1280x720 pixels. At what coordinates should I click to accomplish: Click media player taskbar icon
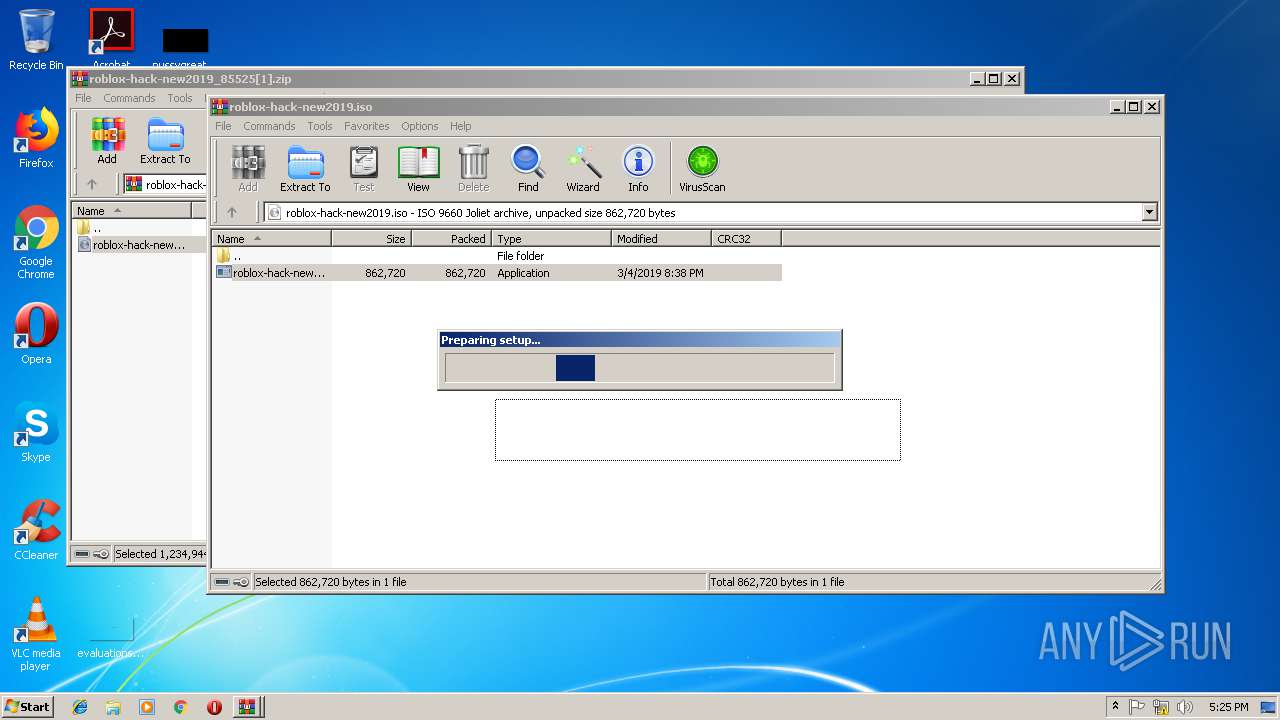(147, 707)
